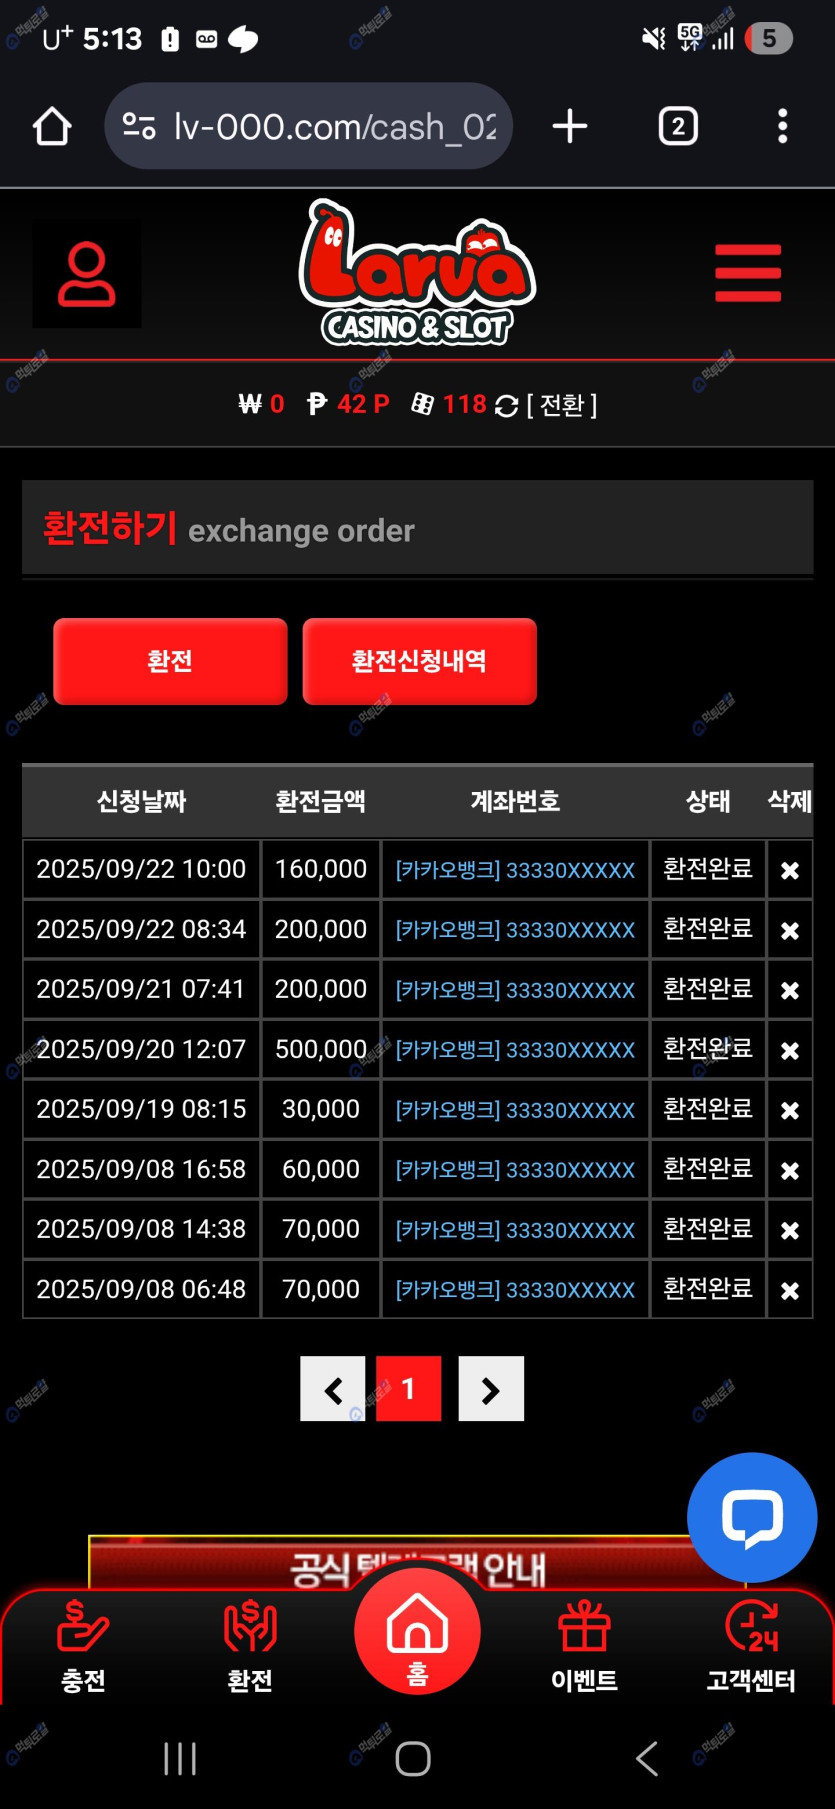Delete the 500,000 exchange record
Viewport: 835px width, 1809px height.
coord(790,1050)
